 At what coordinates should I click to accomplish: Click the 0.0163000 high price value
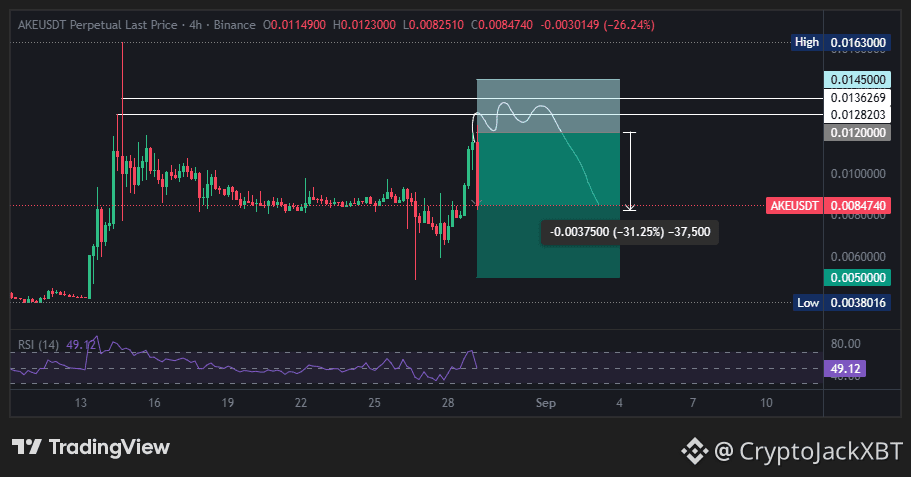(x=858, y=42)
